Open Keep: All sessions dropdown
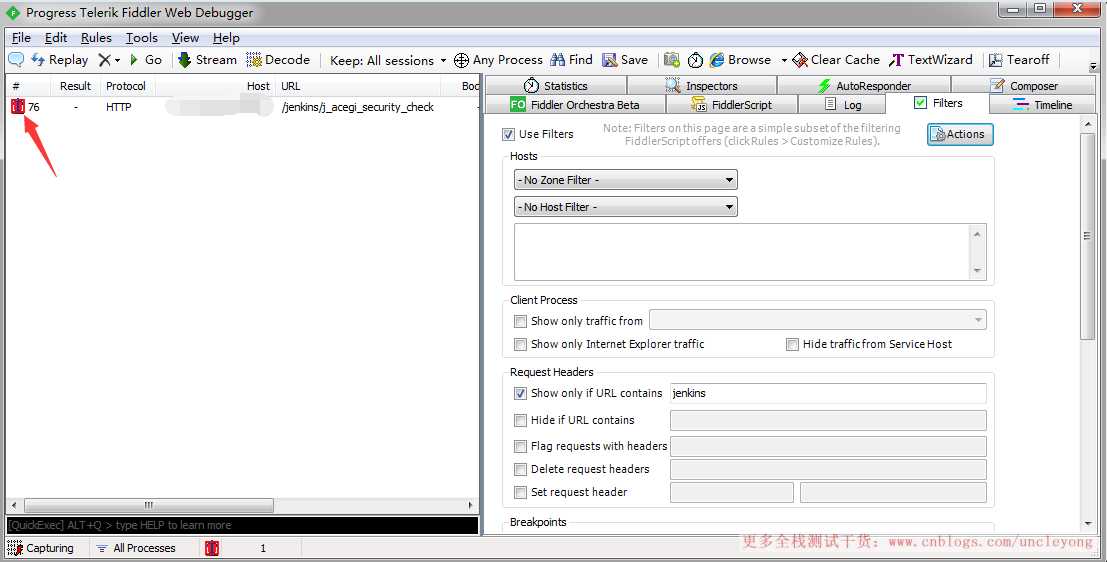The image size is (1107, 562). click(x=388, y=61)
